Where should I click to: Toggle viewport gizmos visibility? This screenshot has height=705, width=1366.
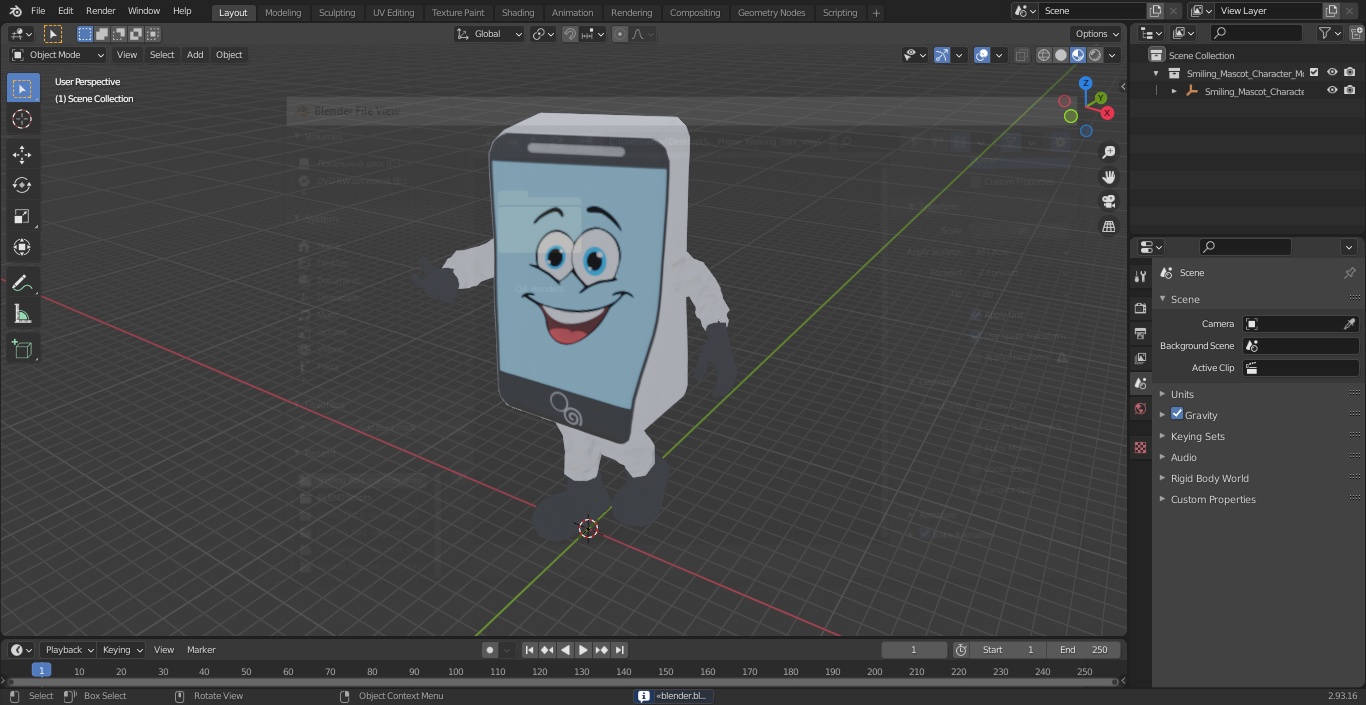tap(942, 55)
